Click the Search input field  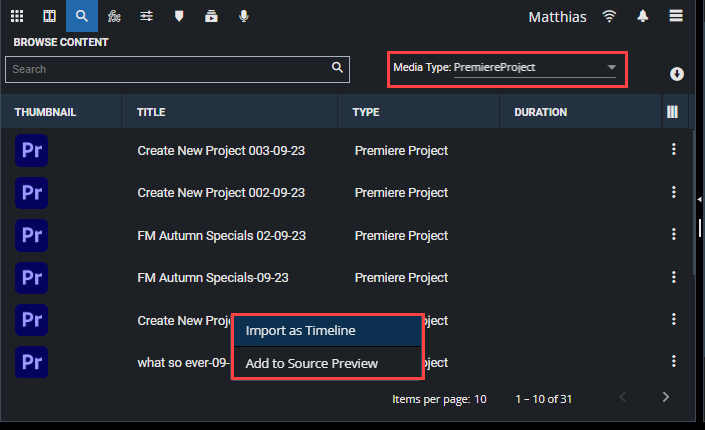[170, 69]
